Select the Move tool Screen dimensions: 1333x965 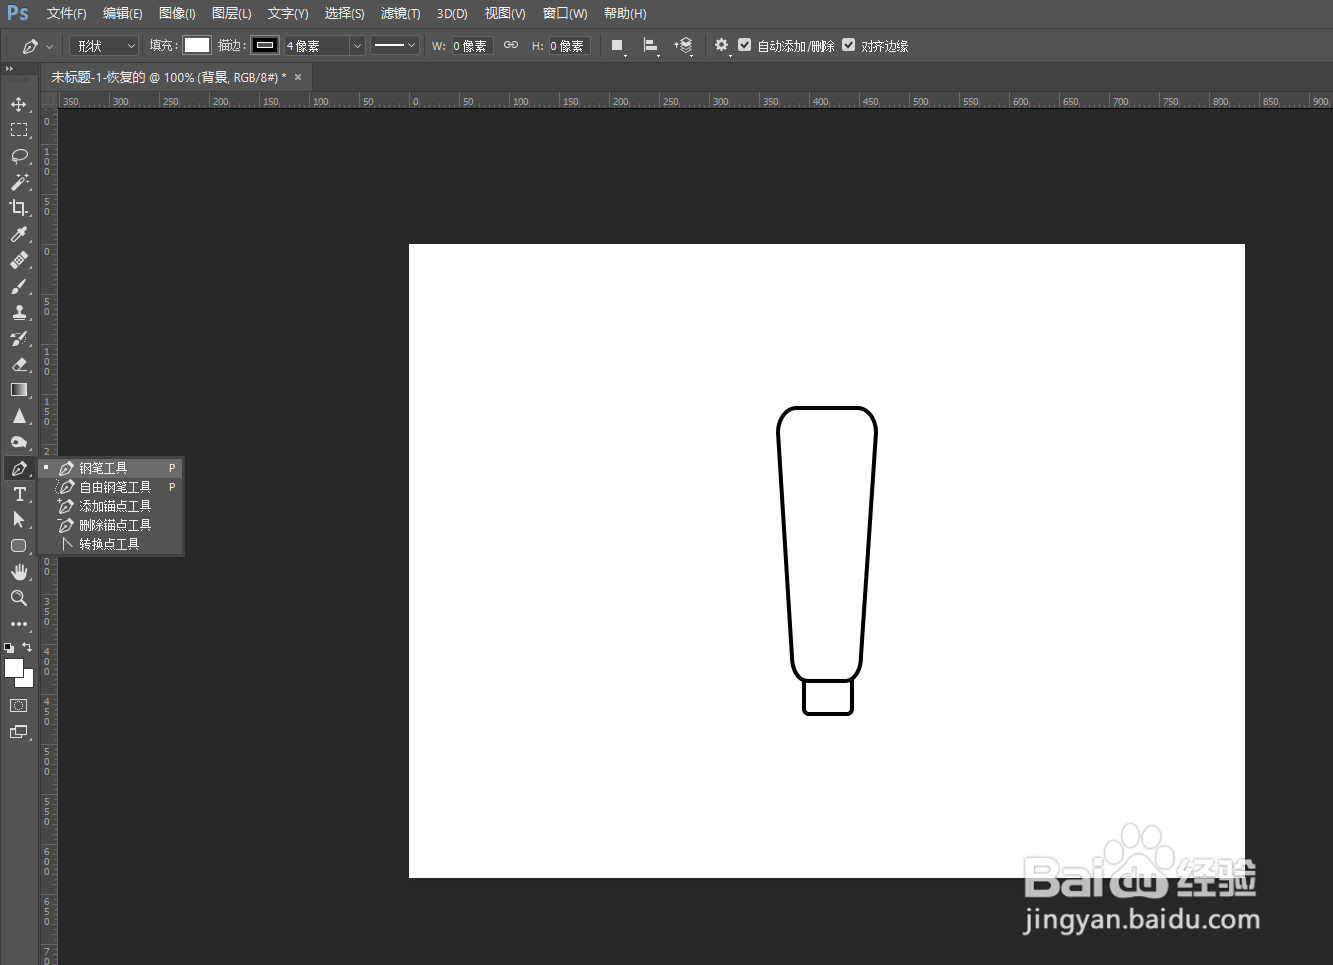tap(19, 104)
